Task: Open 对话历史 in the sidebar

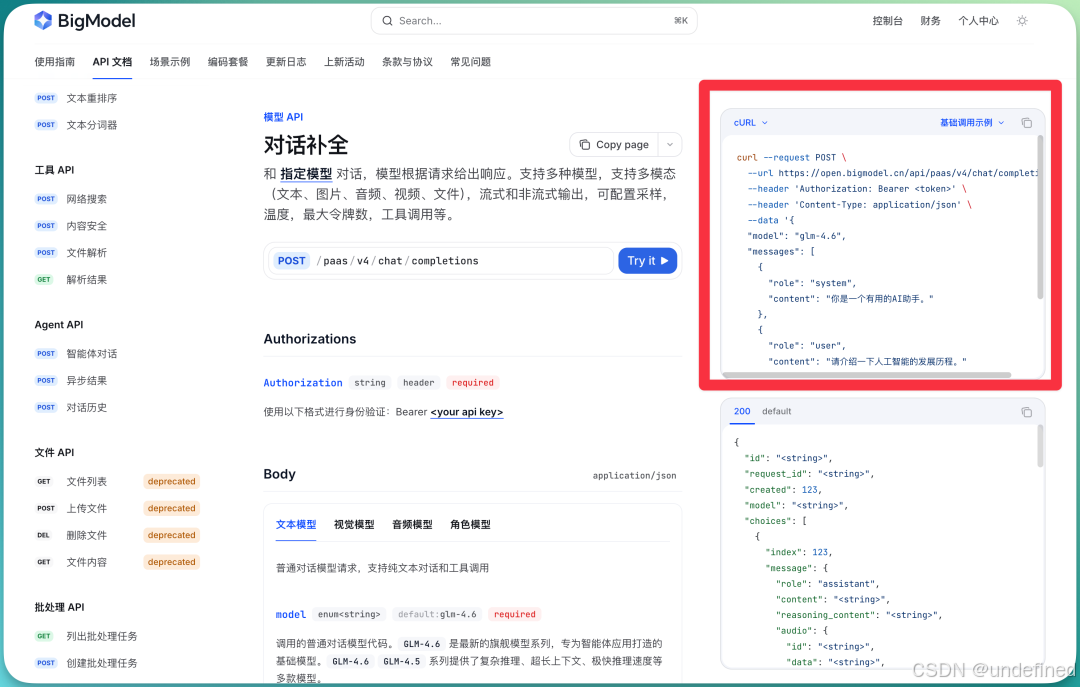Action: click(x=86, y=408)
